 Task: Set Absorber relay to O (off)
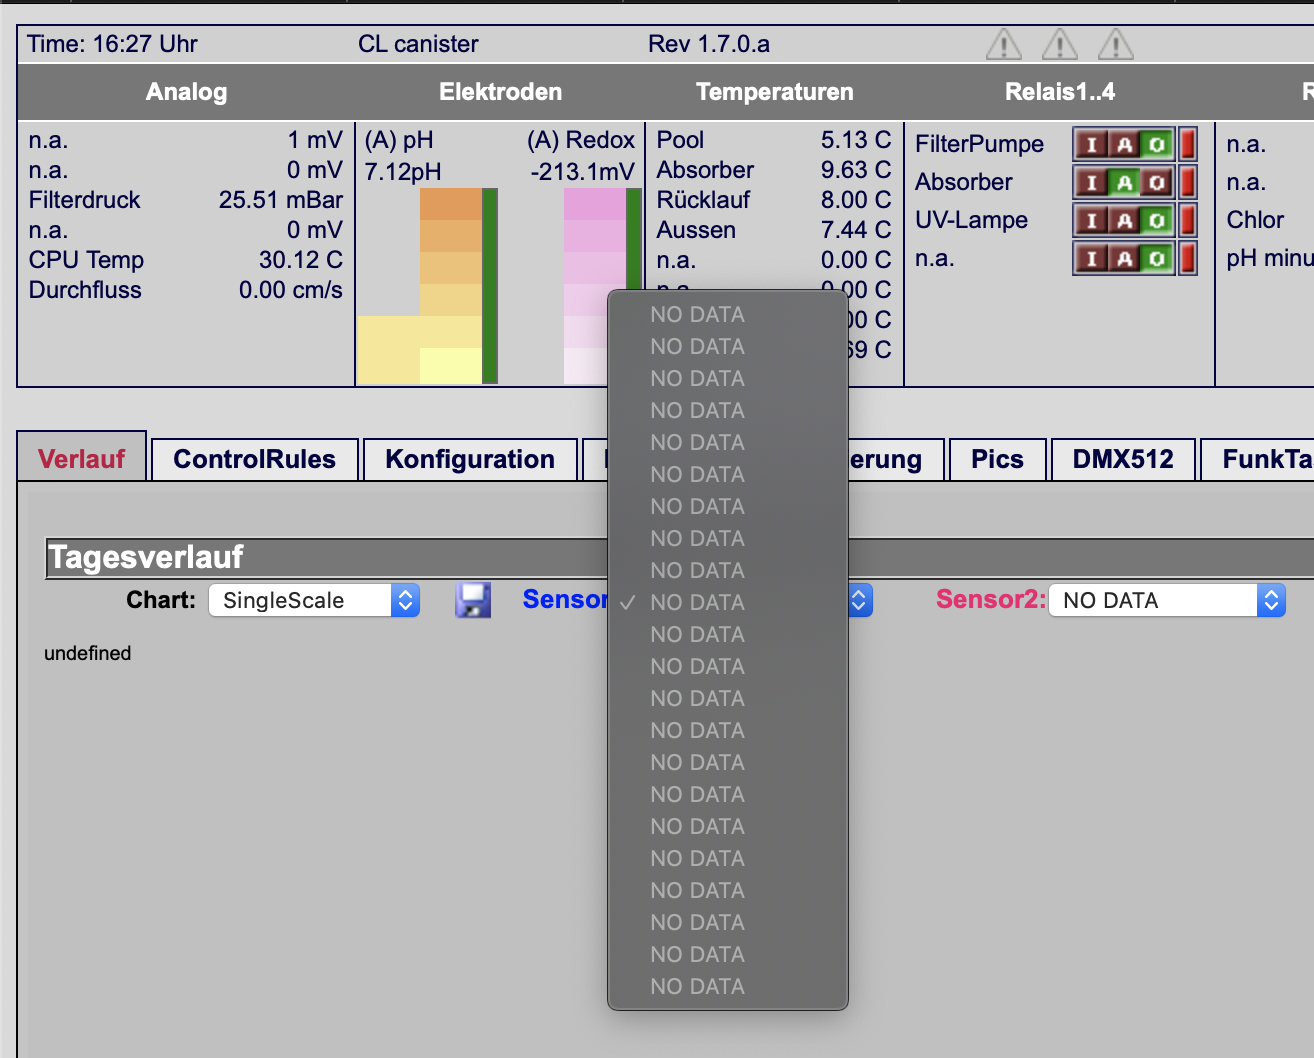click(1157, 183)
